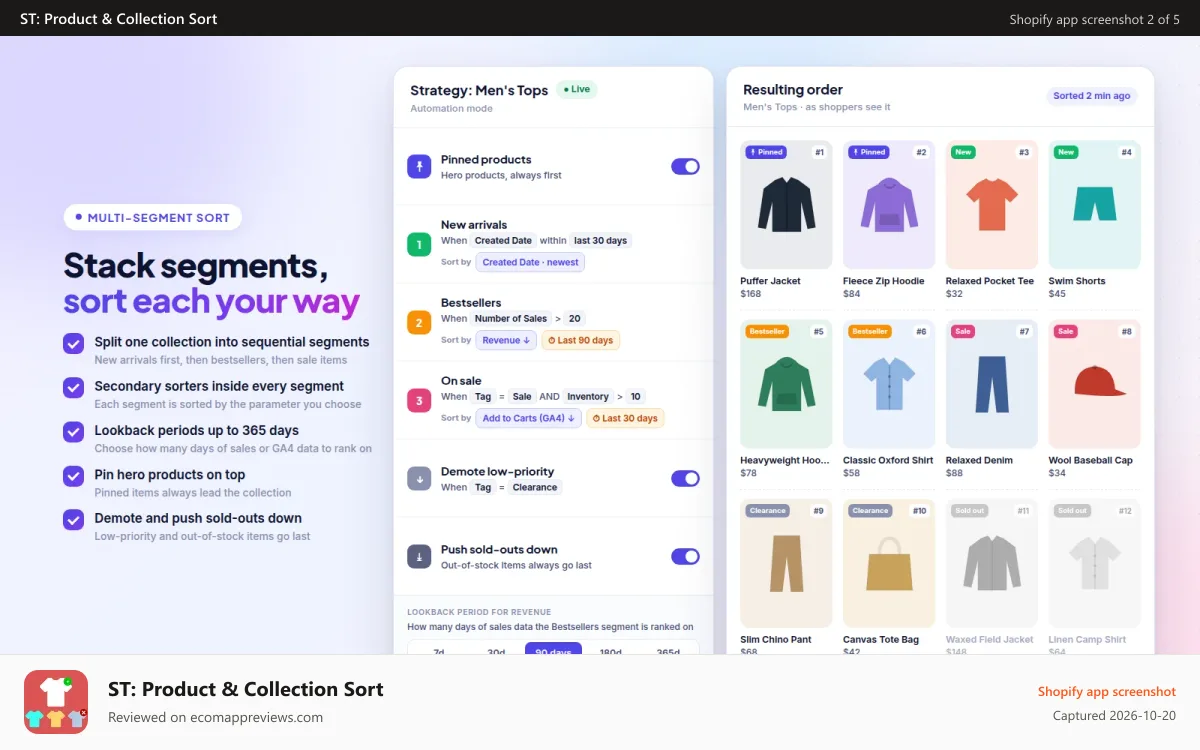Image resolution: width=1200 pixels, height=750 pixels.
Task: Click the #1 rank label on Puffer Jacket
Action: (x=819, y=152)
